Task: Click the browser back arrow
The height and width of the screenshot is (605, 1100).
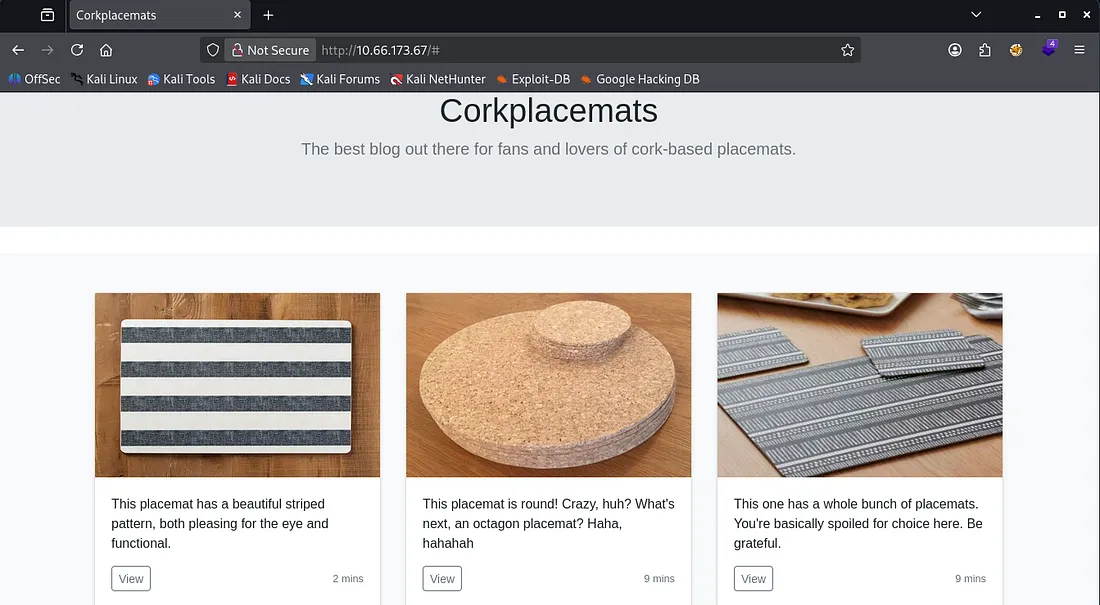Action: click(x=18, y=50)
